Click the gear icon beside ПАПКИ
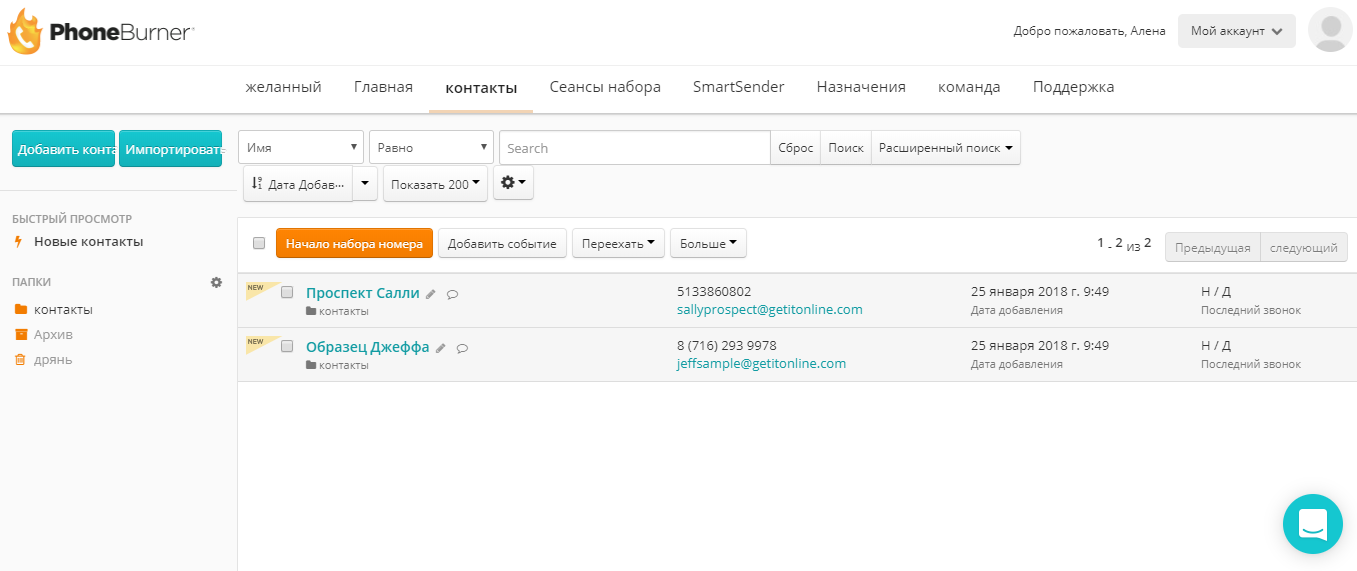The image size is (1357, 571). pyautogui.click(x=216, y=283)
